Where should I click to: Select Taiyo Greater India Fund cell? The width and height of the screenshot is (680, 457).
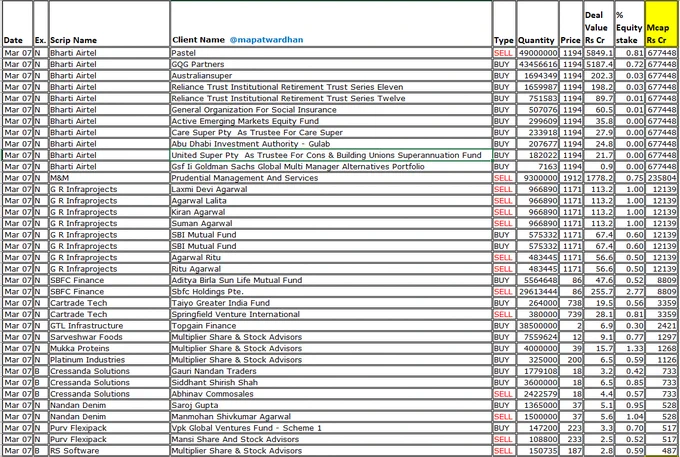pyautogui.click(x=331, y=303)
